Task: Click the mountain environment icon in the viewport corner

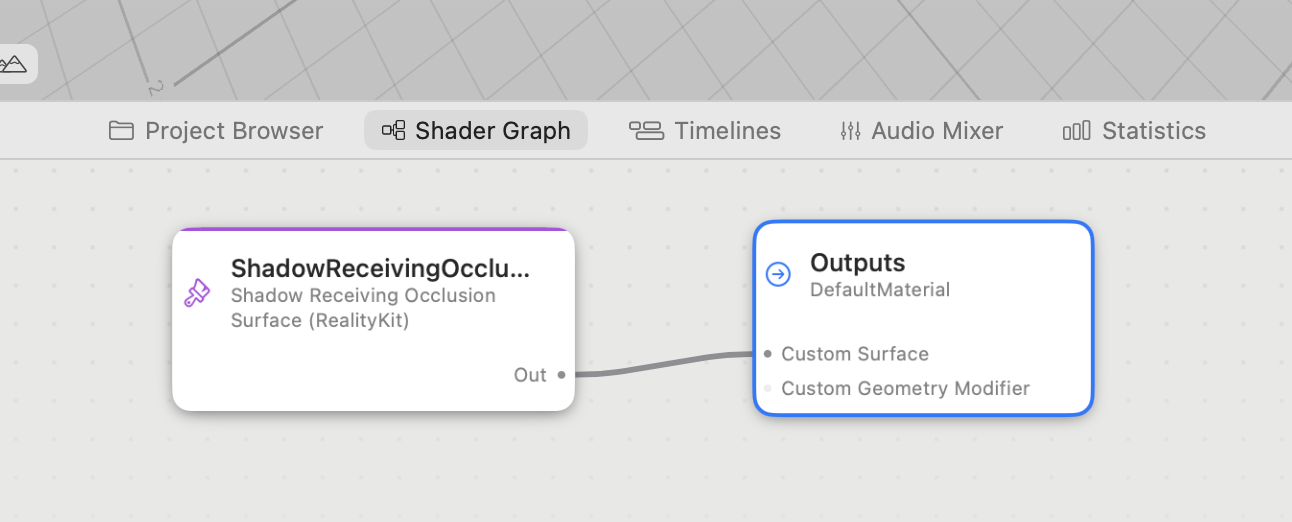Action: (12, 64)
